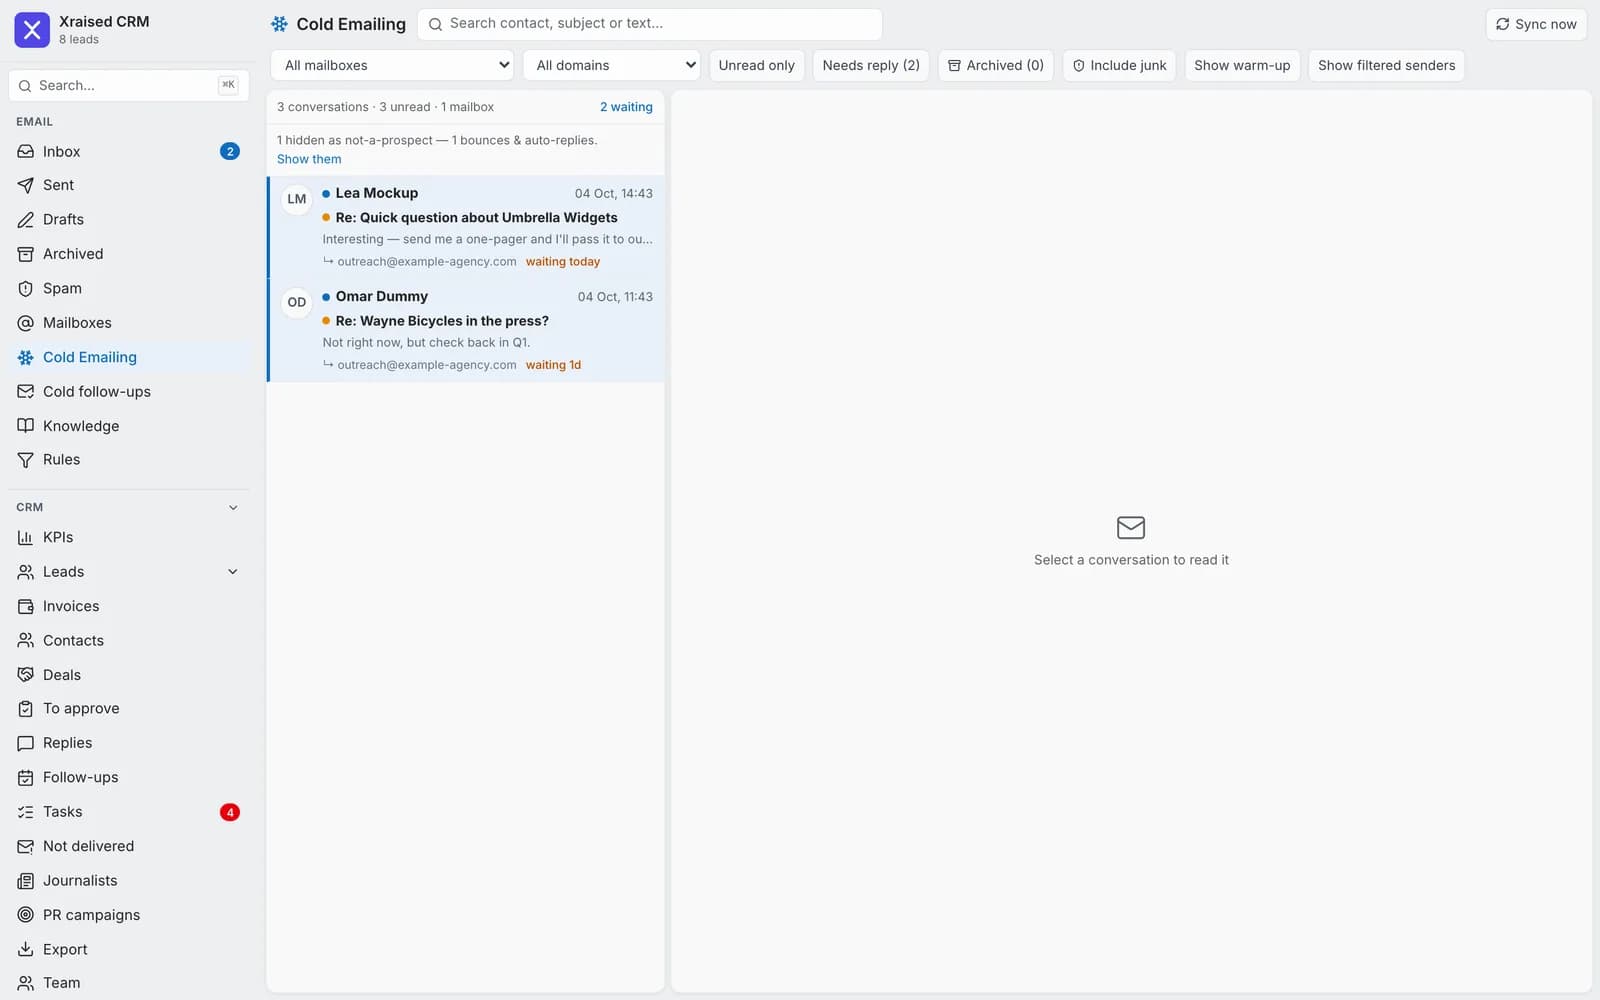Screen dimensions: 1600x1000
Task: Click the KPIs bar chart icon
Action: point(26,538)
